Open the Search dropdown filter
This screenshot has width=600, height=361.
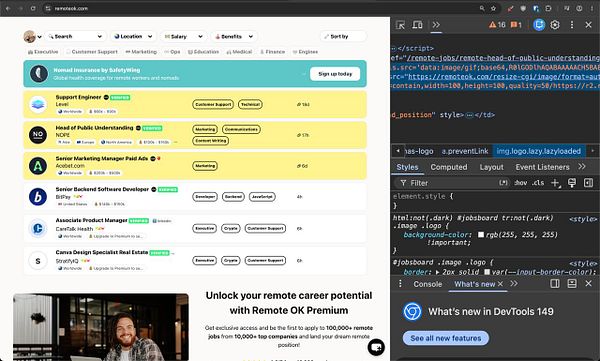coord(75,36)
